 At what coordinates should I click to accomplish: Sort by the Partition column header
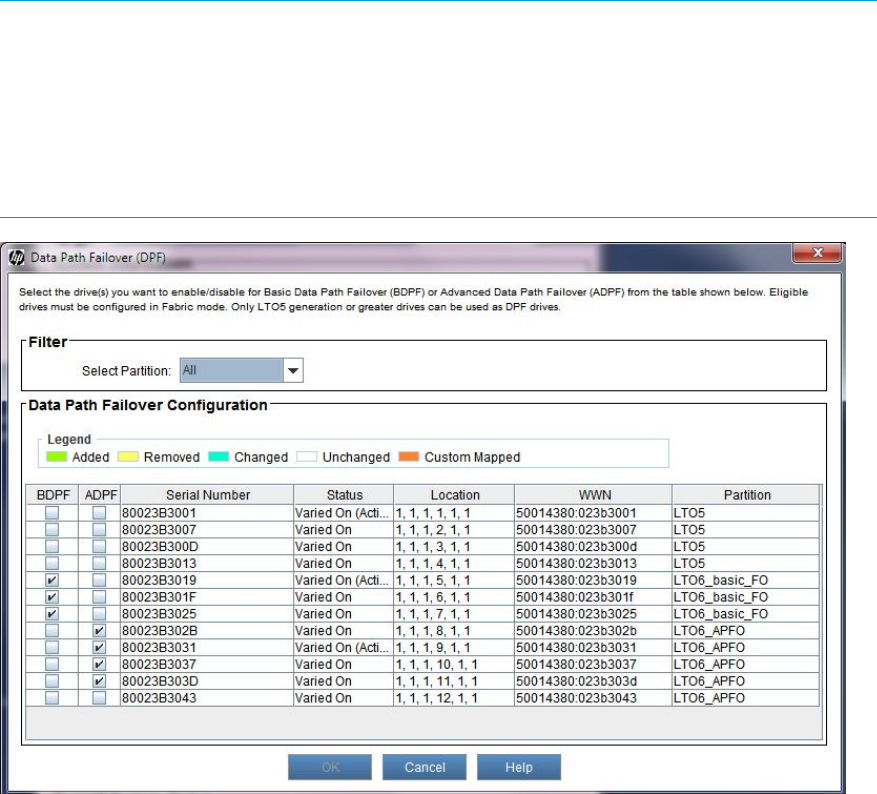coord(745,494)
